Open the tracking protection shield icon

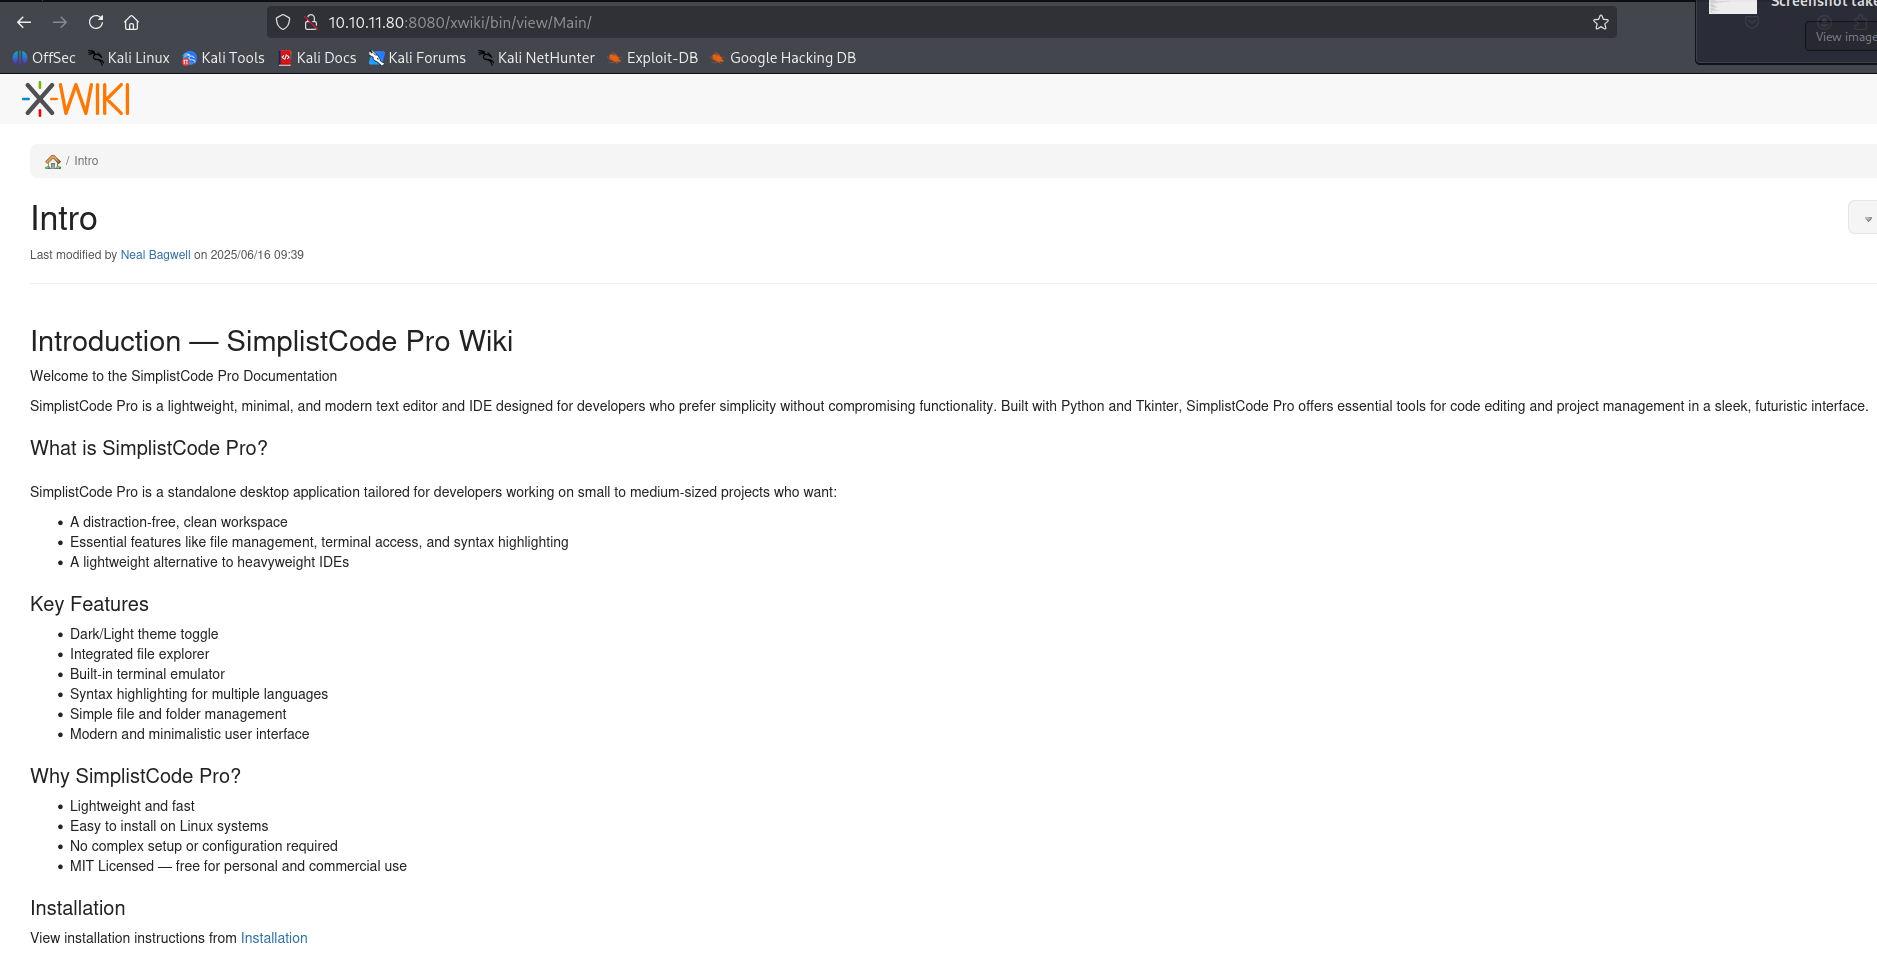283,22
